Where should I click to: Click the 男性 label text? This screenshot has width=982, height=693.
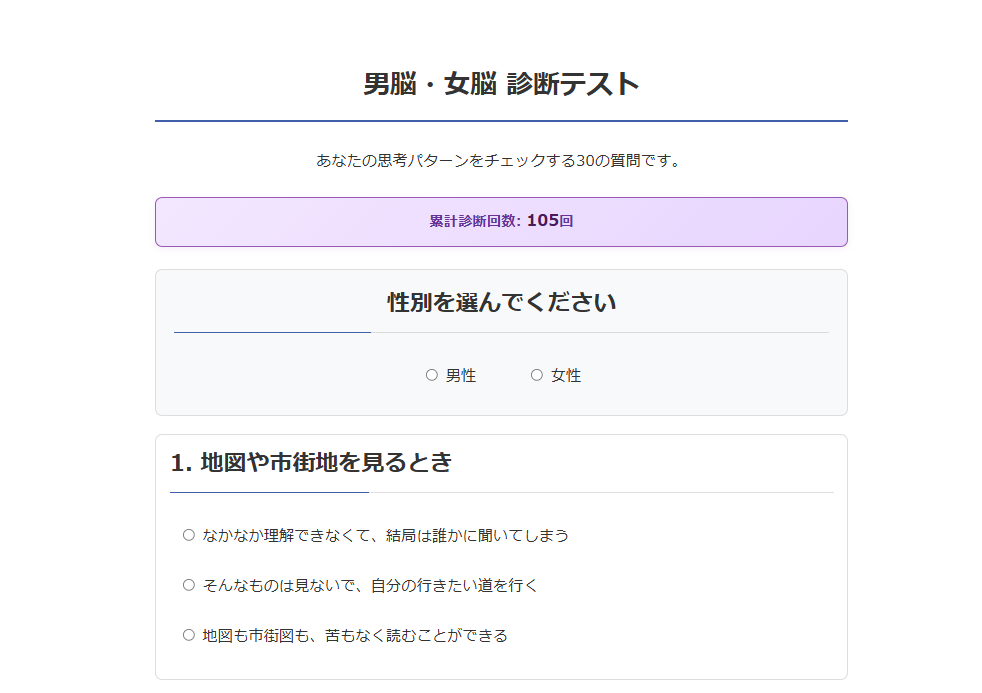pyautogui.click(x=461, y=376)
